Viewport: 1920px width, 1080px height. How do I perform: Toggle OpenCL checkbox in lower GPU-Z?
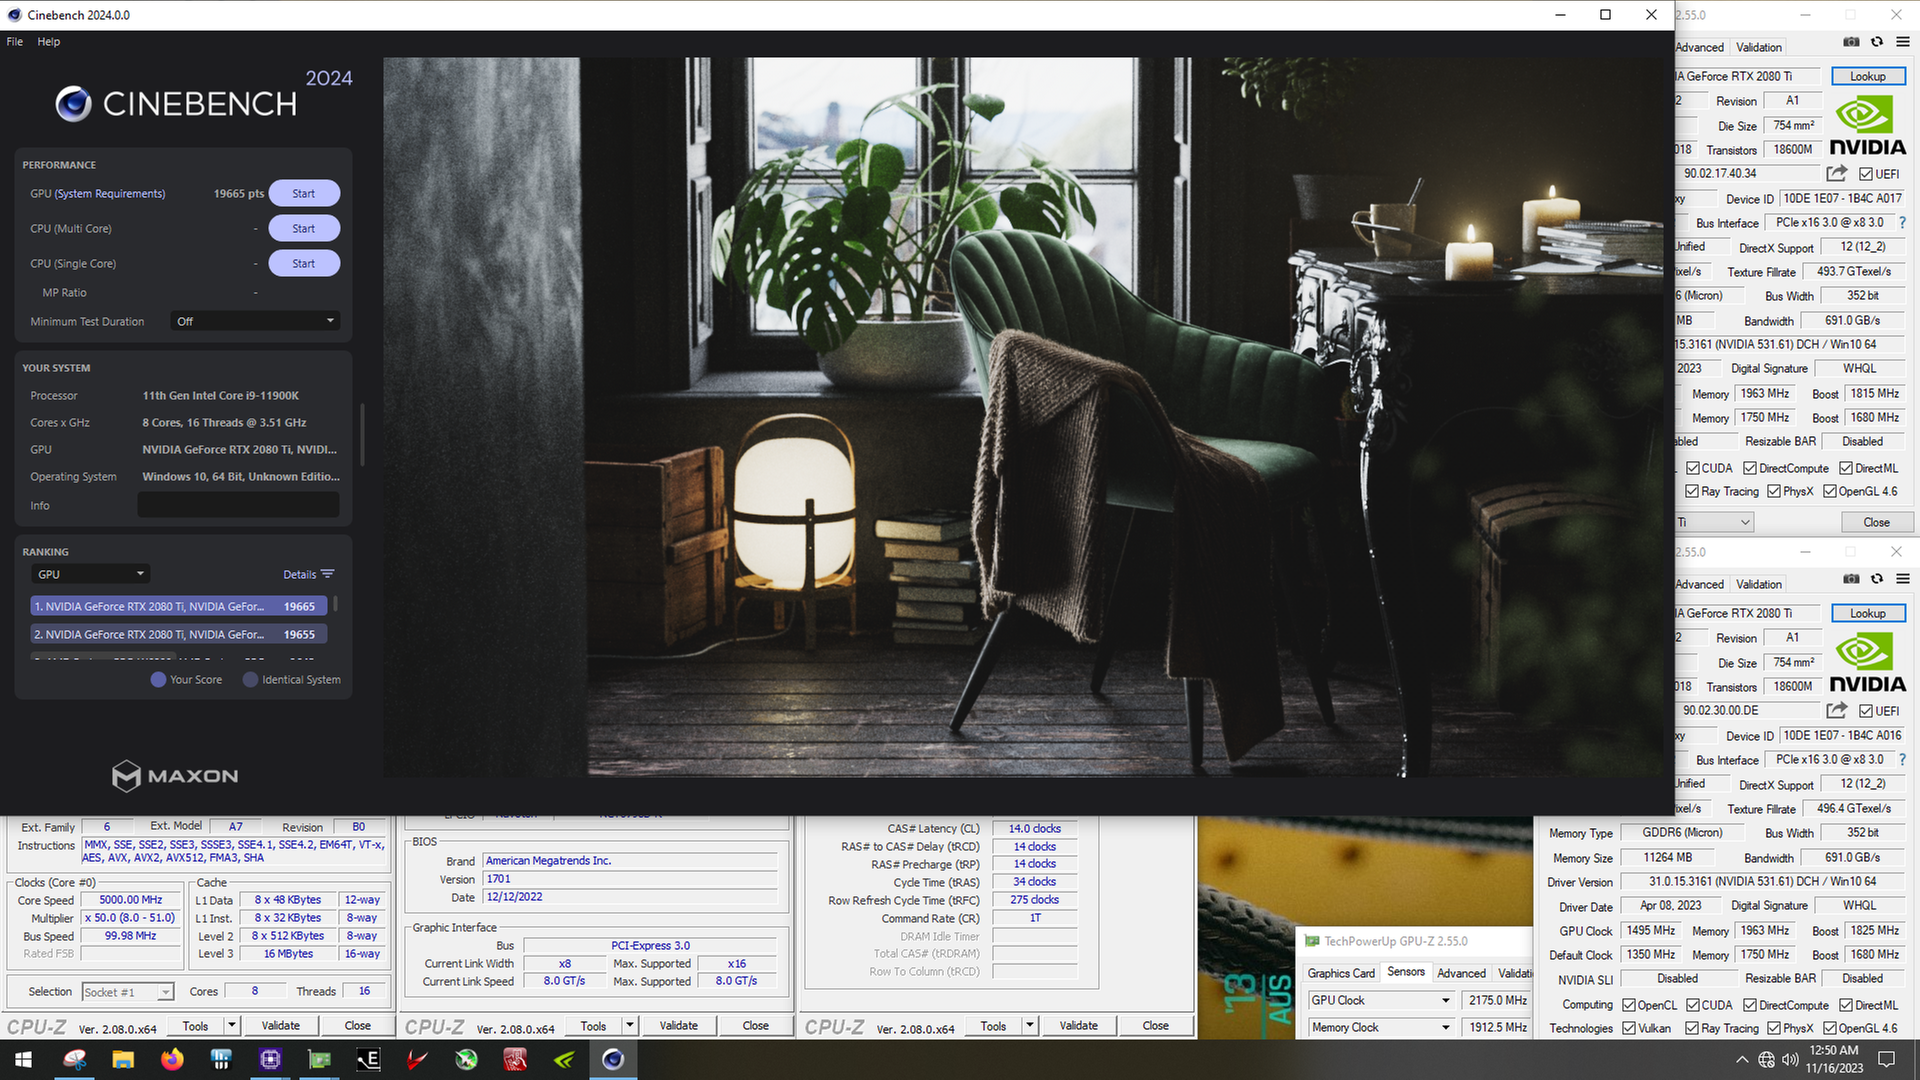pos(1629,1005)
